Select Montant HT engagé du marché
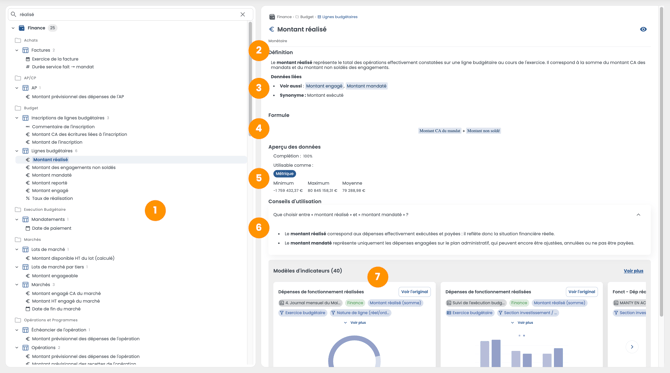The height and width of the screenshot is (373, 670). click(x=66, y=301)
